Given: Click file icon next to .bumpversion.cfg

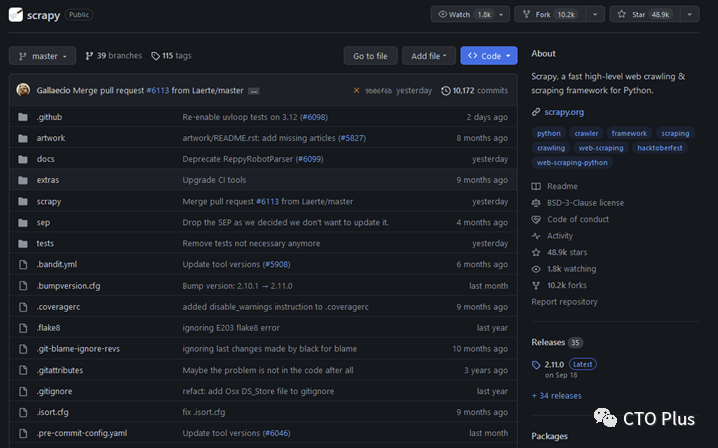Looking at the screenshot, I should click(x=23, y=286).
